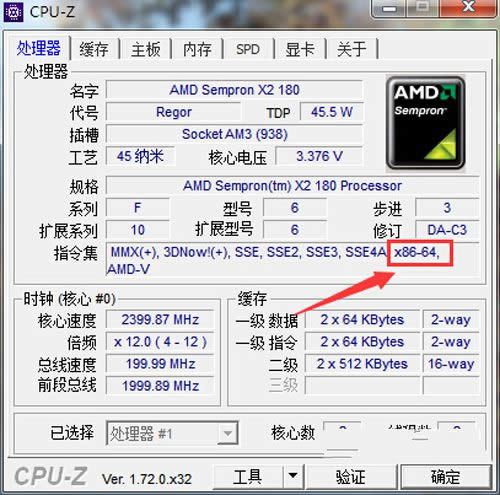
Task: Click the AMD-V instruction text
Action: (129, 269)
